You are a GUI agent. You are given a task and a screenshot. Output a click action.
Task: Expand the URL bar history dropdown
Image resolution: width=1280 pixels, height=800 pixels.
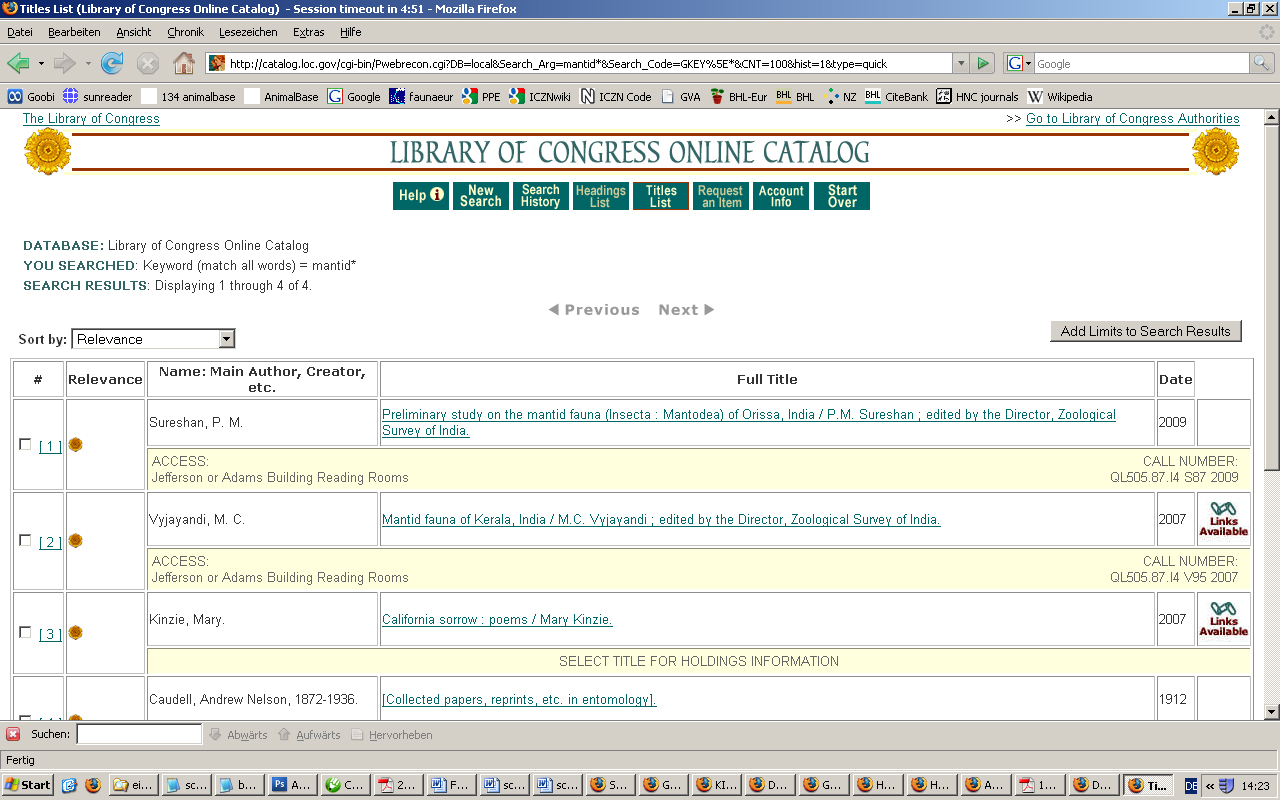click(961, 64)
